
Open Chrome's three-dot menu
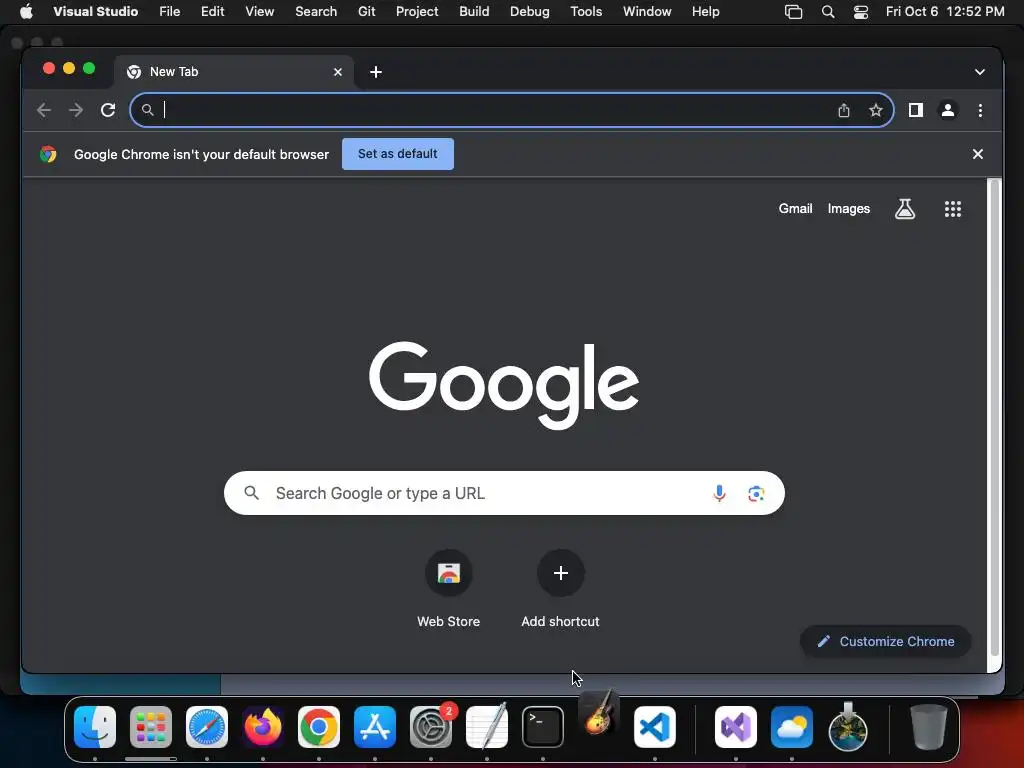click(980, 110)
